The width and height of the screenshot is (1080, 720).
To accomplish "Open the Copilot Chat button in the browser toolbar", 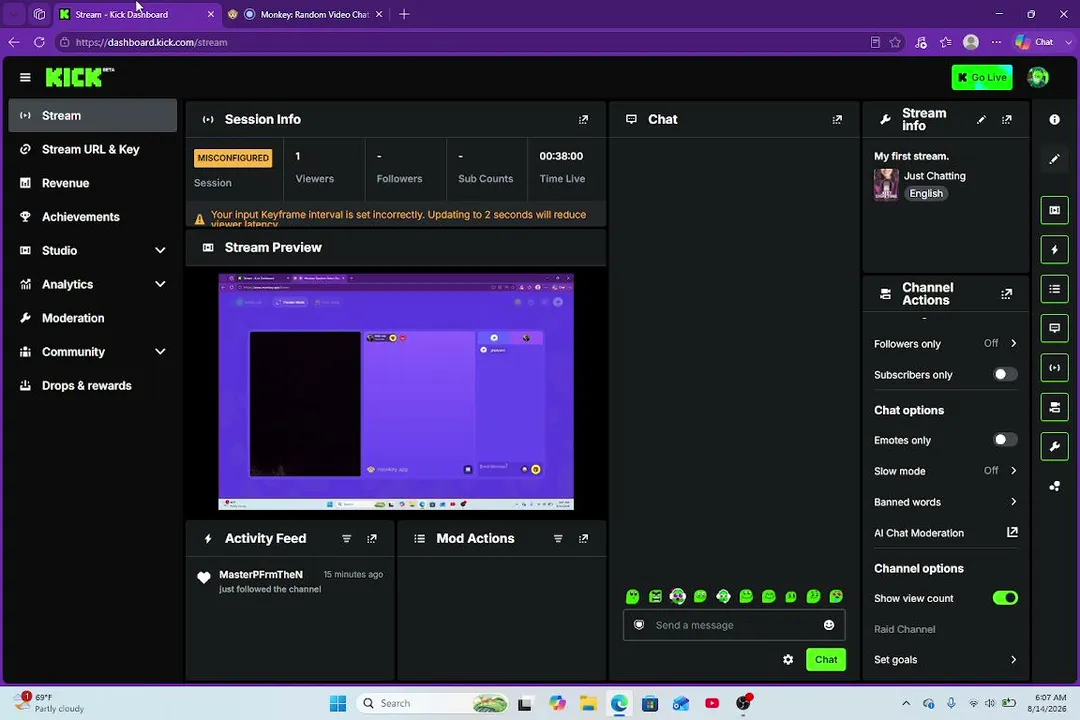I will [1035, 42].
